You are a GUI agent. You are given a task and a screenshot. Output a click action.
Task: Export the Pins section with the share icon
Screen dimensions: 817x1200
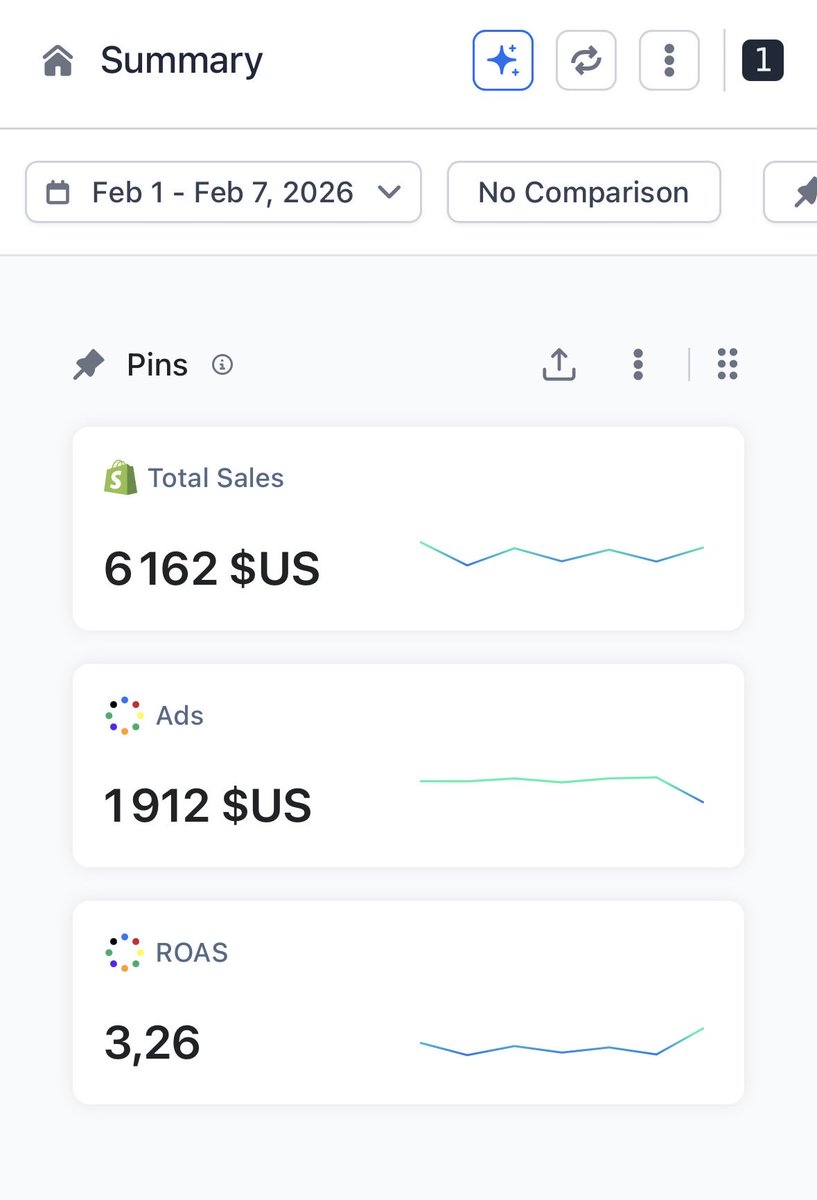tap(559, 365)
